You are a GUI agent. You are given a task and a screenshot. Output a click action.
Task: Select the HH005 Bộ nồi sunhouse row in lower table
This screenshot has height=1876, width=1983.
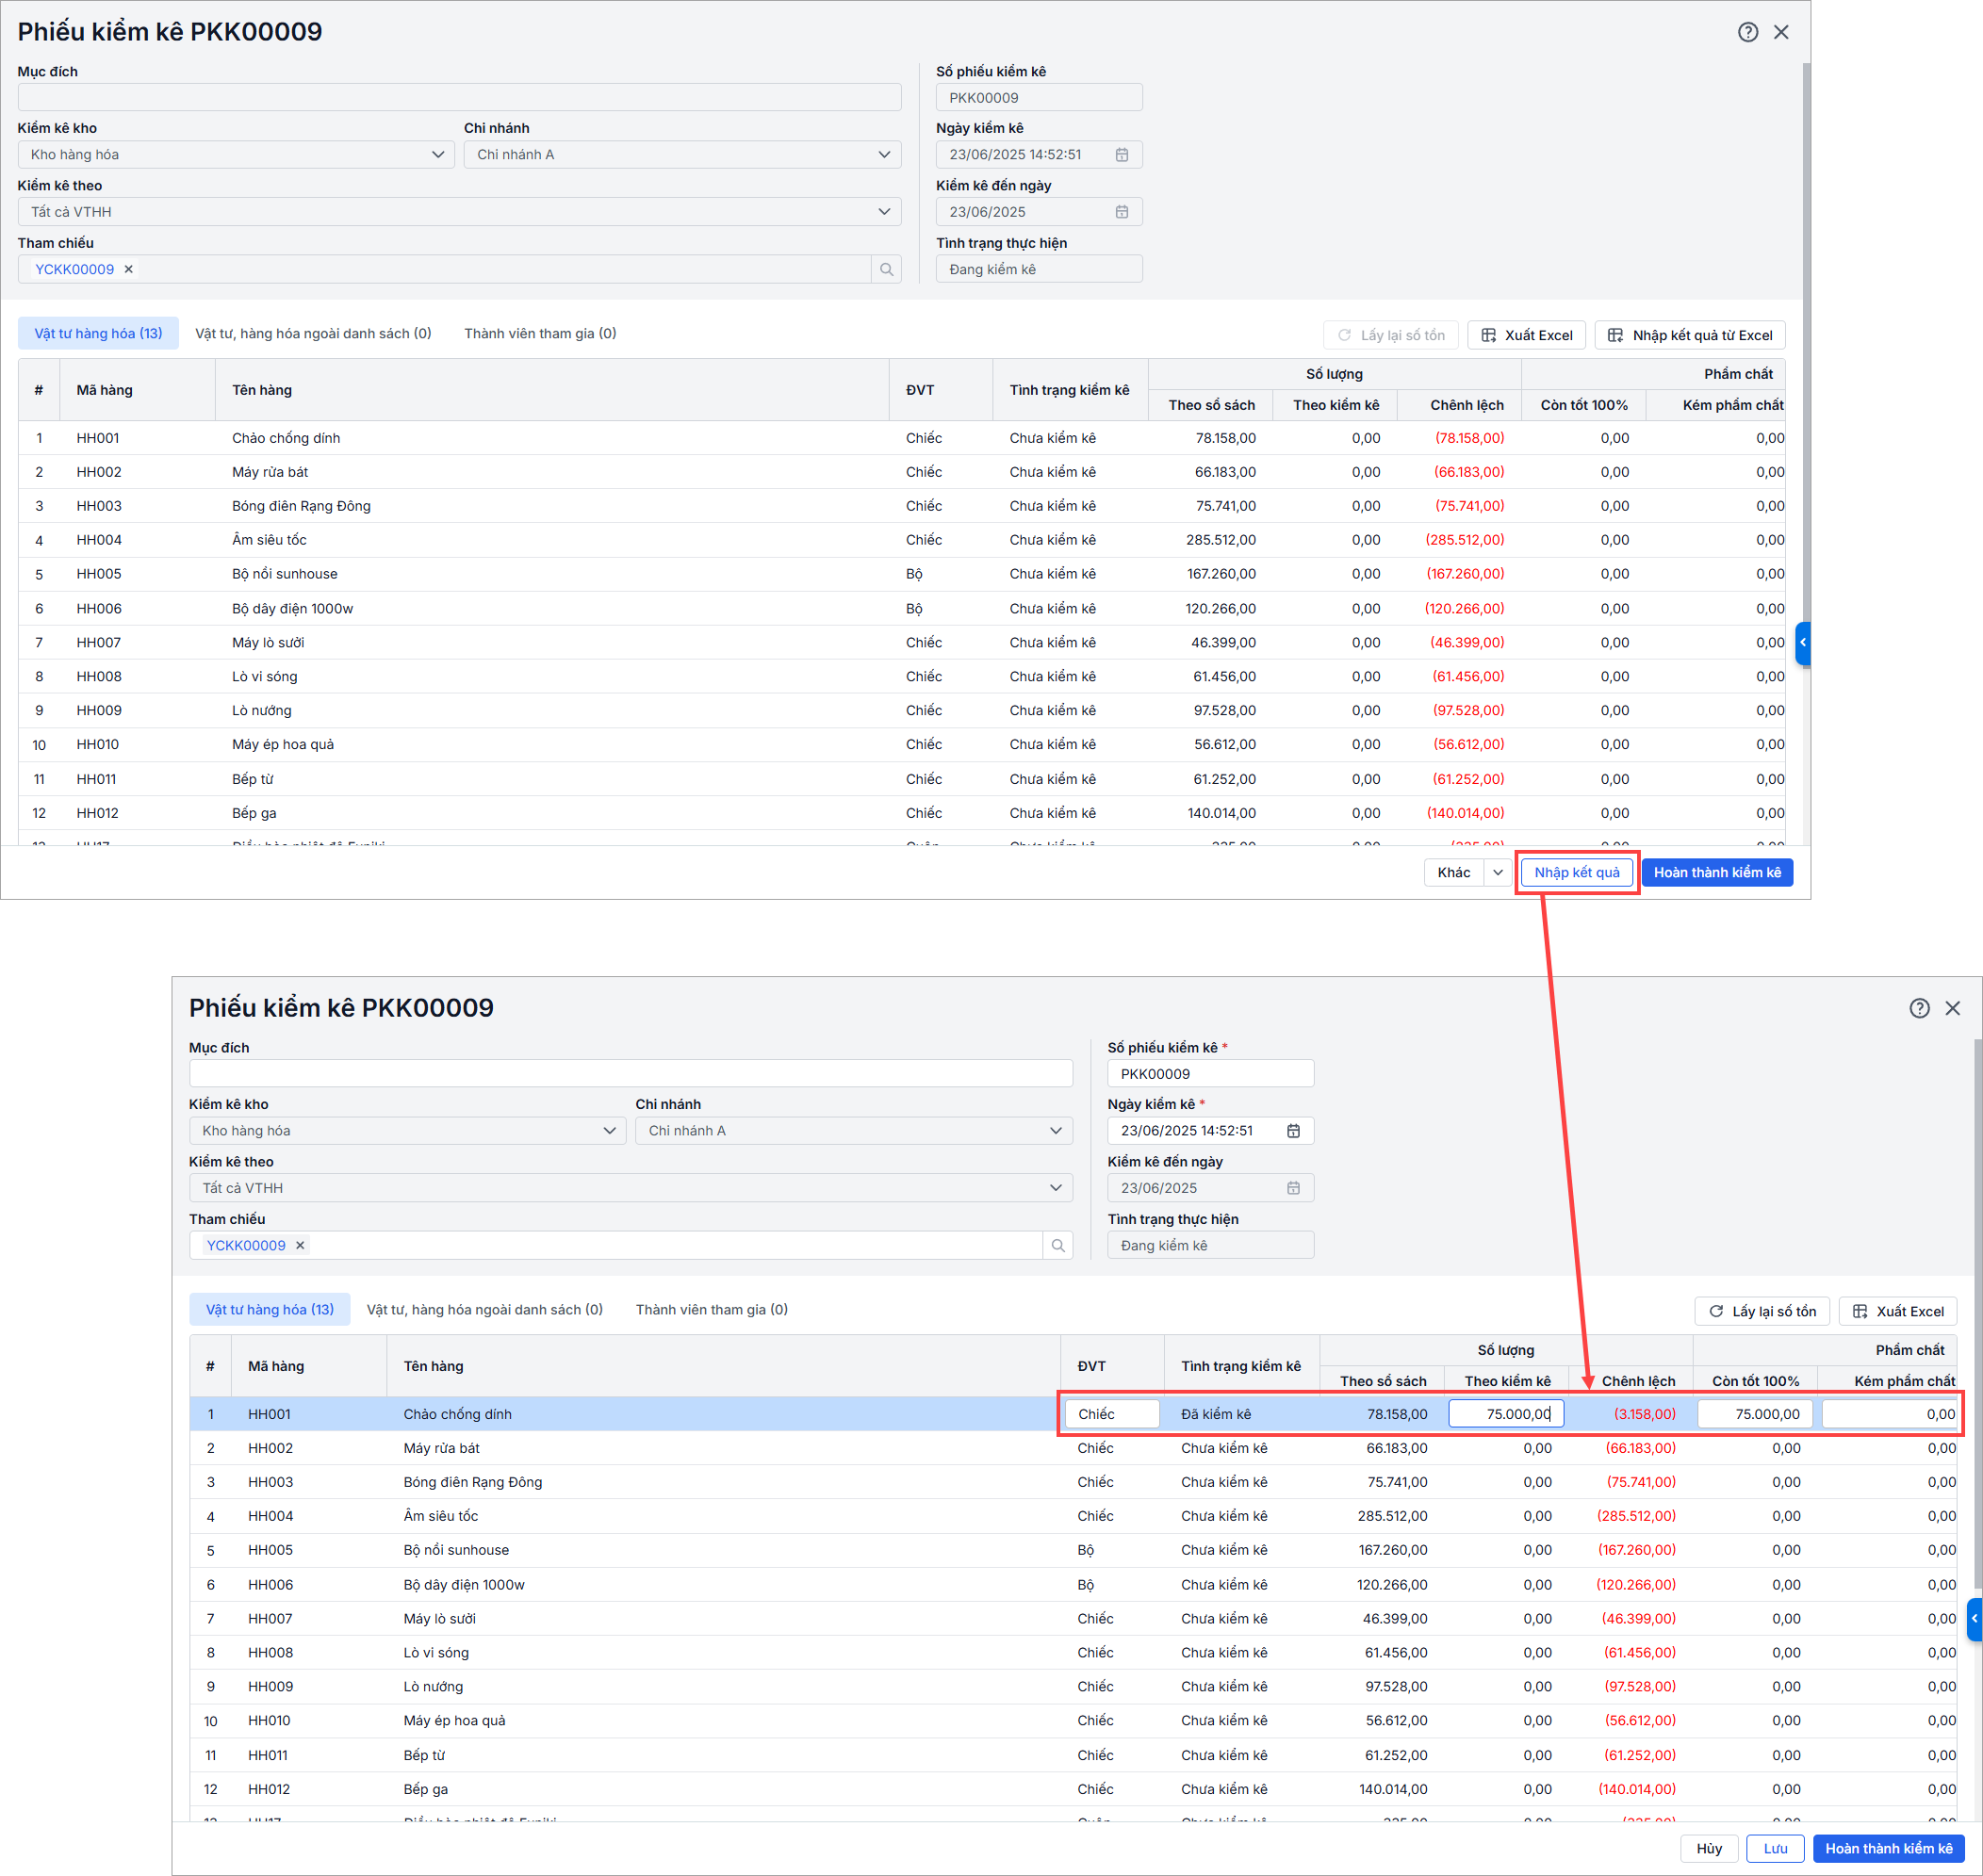point(456,1550)
